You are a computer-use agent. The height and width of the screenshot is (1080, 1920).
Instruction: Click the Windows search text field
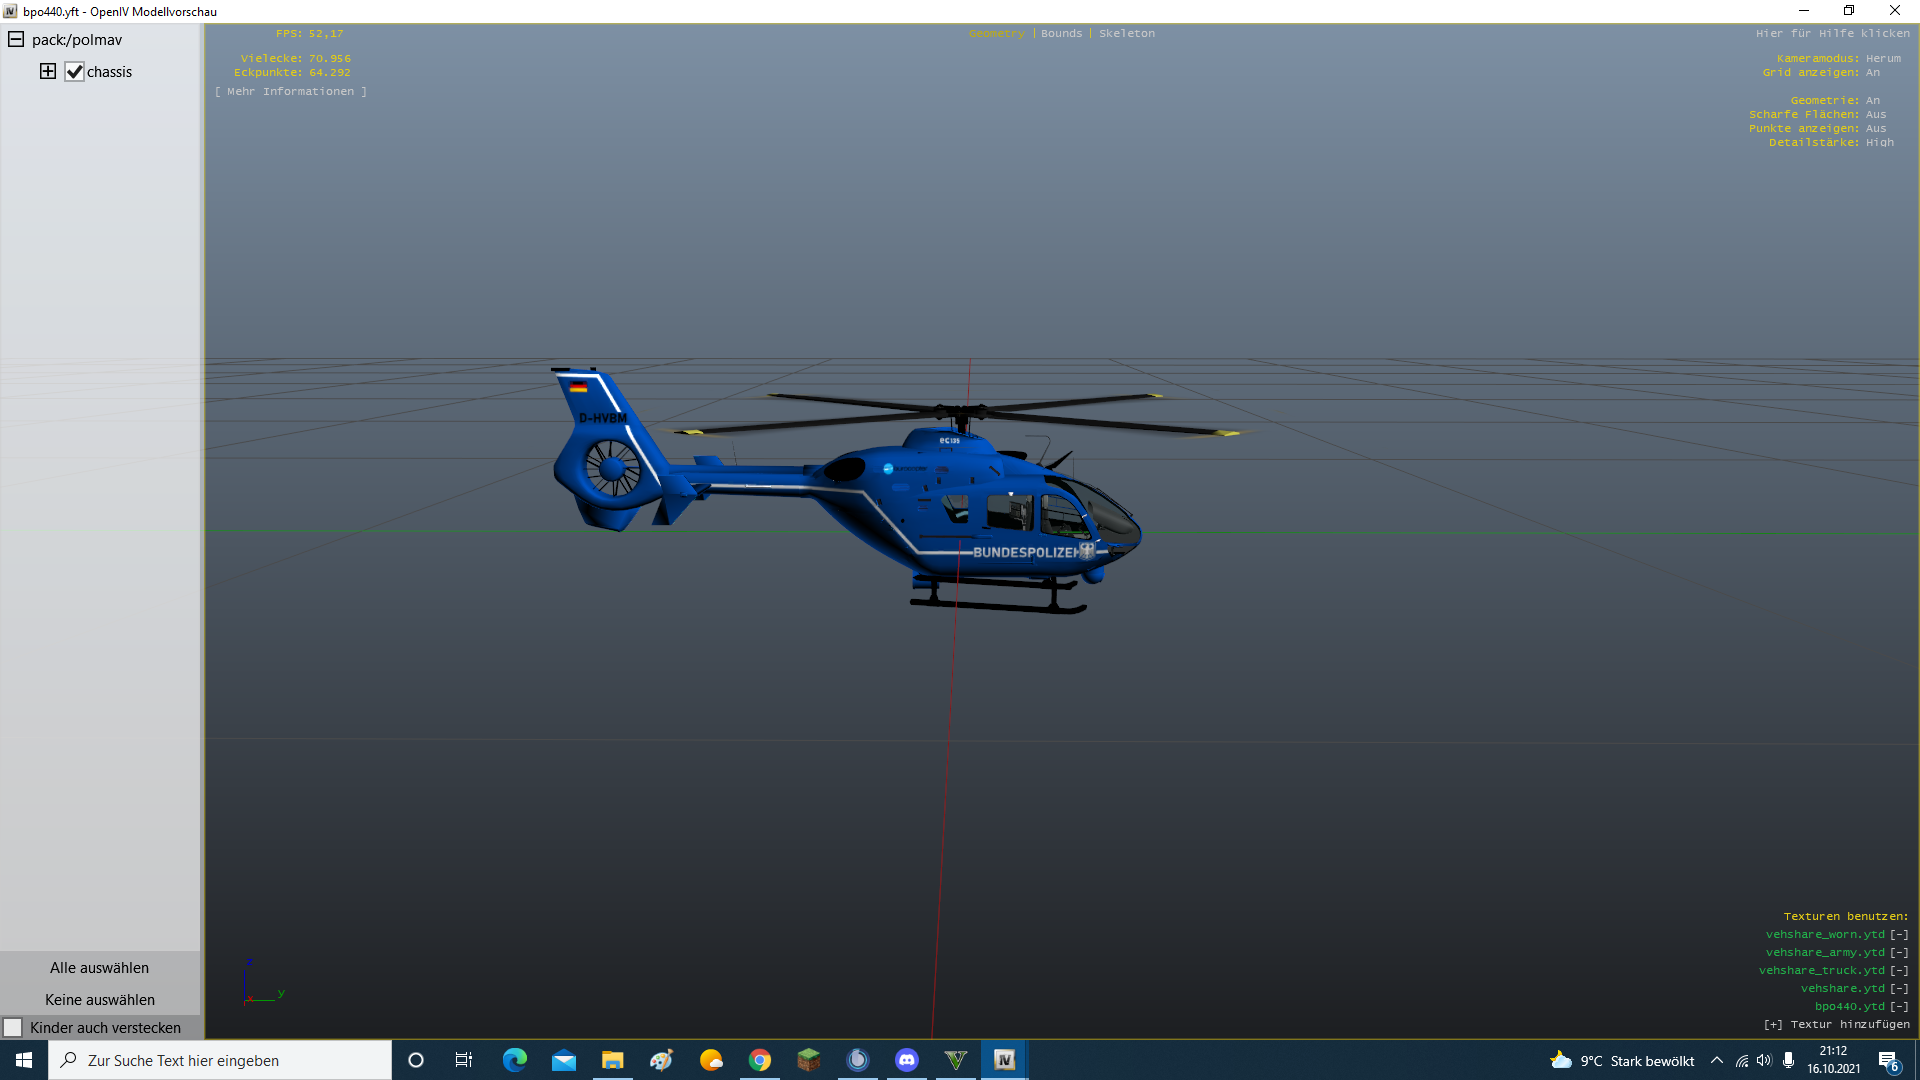pyautogui.click(x=220, y=1060)
